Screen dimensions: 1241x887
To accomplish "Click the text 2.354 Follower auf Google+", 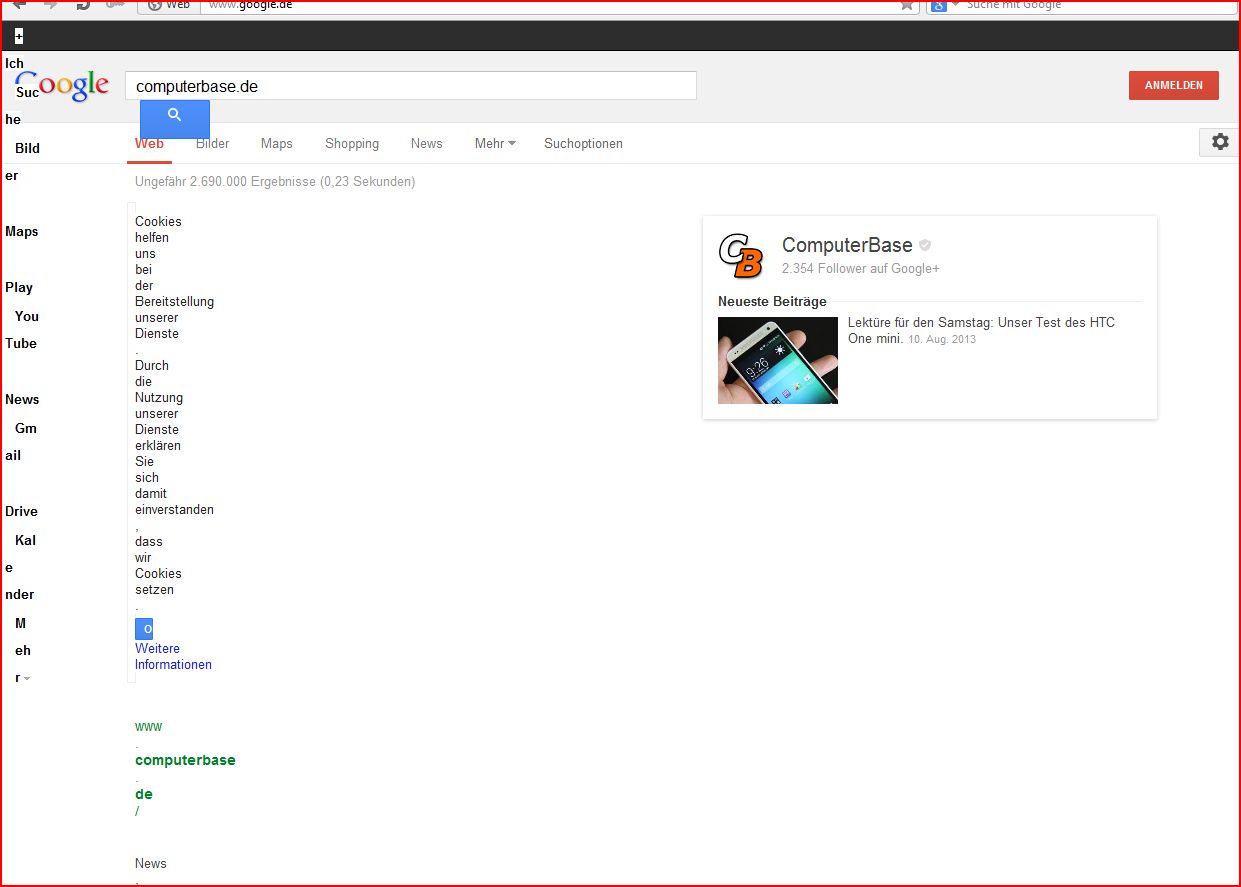I will point(861,269).
